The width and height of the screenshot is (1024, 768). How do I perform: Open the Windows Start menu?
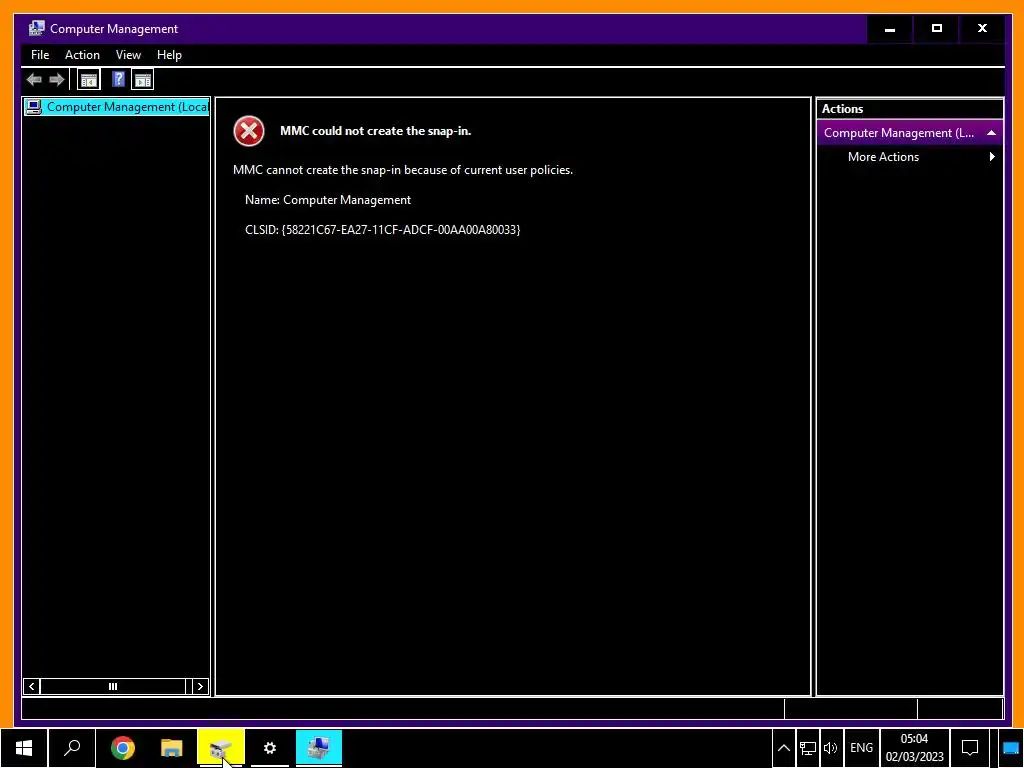[24, 748]
